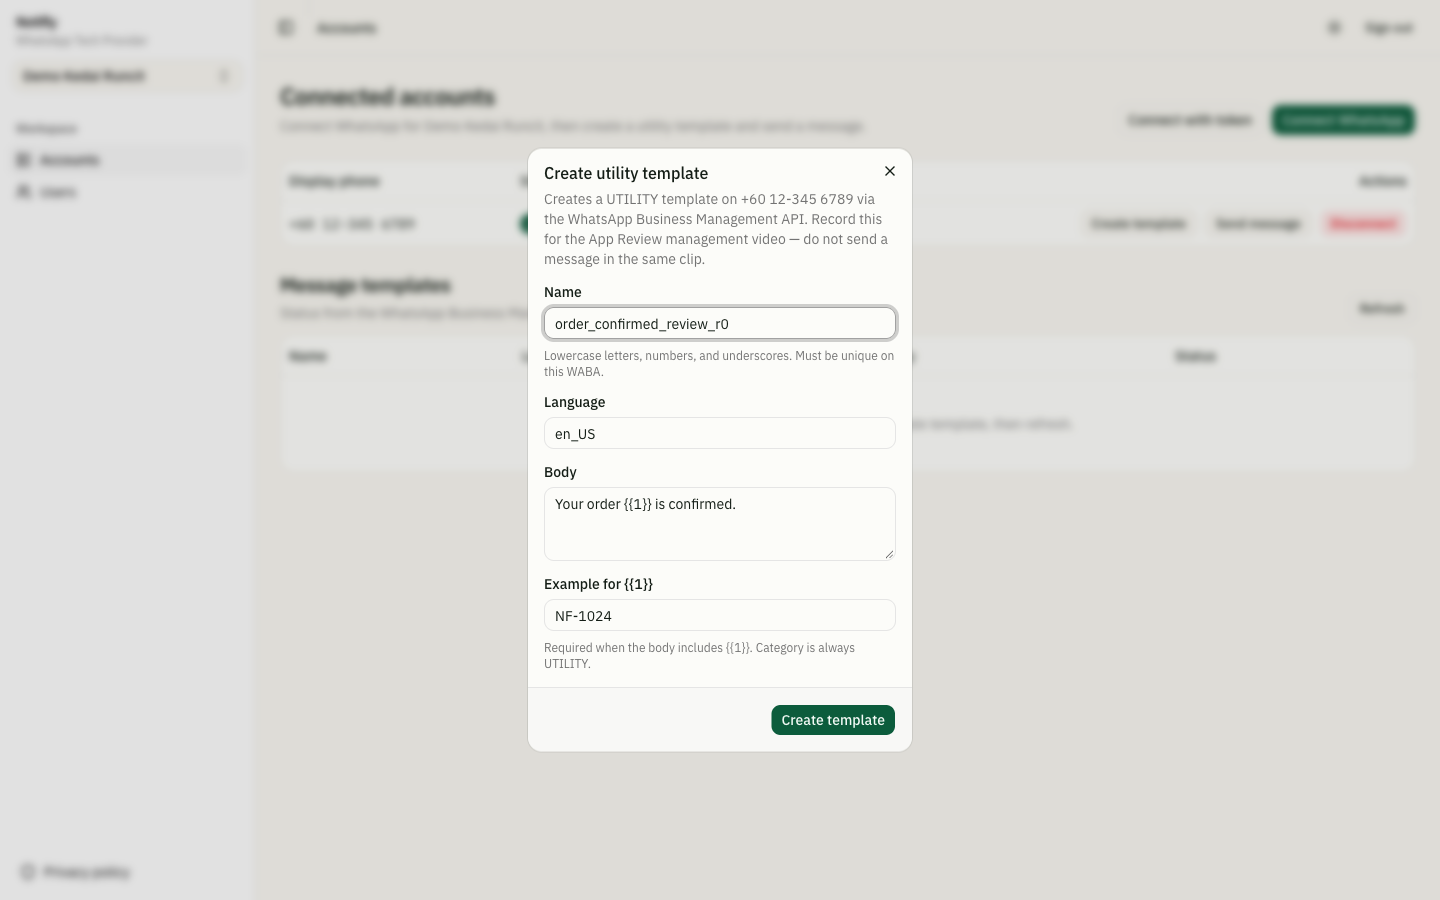The width and height of the screenshot is (1440, 900).
Task: Click the template Name input field
Action: [720, 323]
